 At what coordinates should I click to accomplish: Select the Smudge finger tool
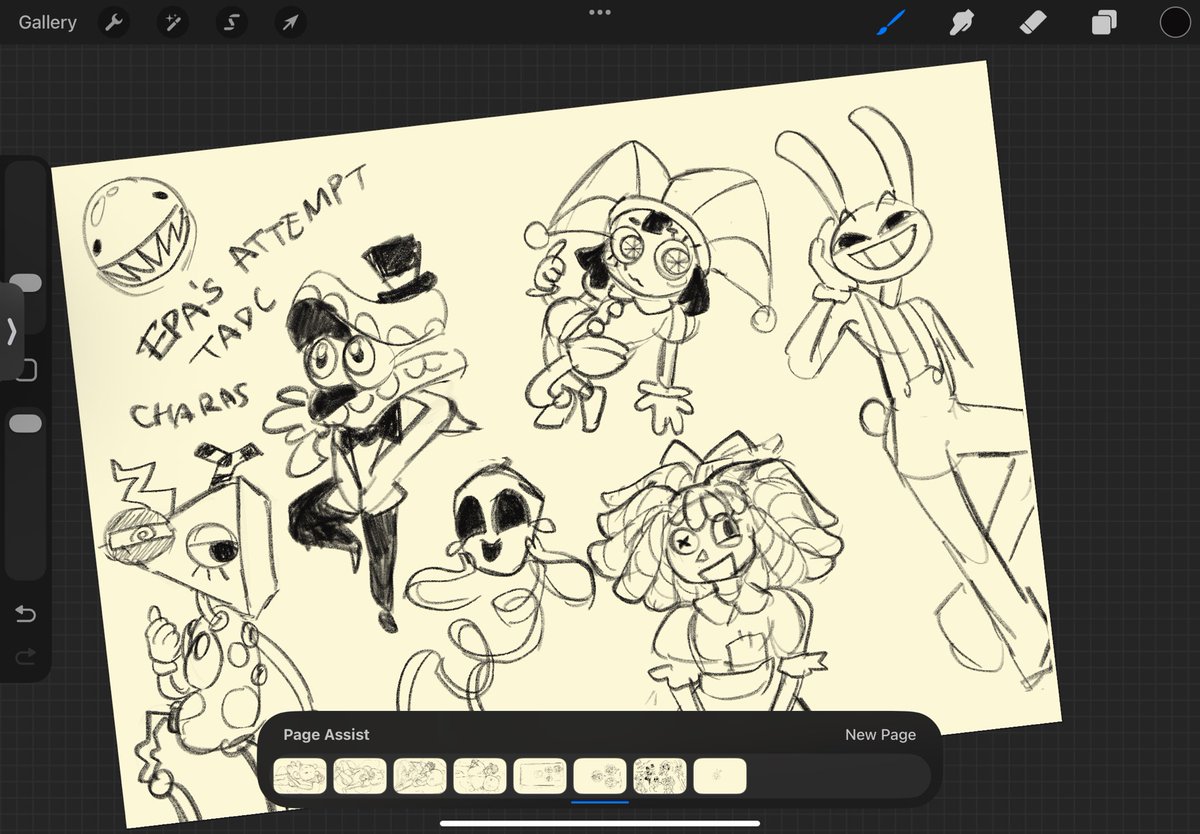962,23
